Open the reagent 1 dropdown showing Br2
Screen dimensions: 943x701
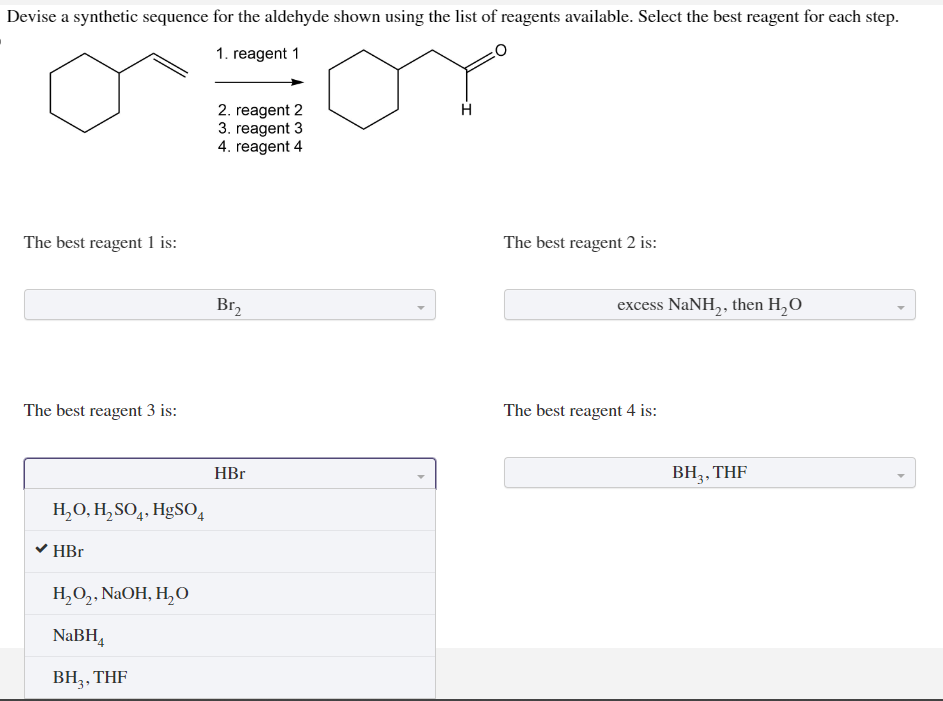click(229, 304)
